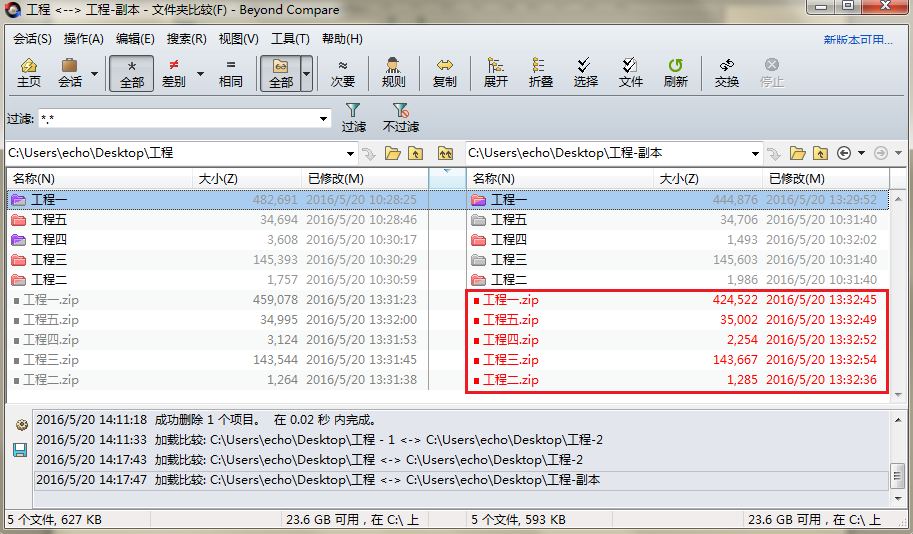Select the log line at 14:17:47
This screenshot has height=534, width=913.
(462, 480)
